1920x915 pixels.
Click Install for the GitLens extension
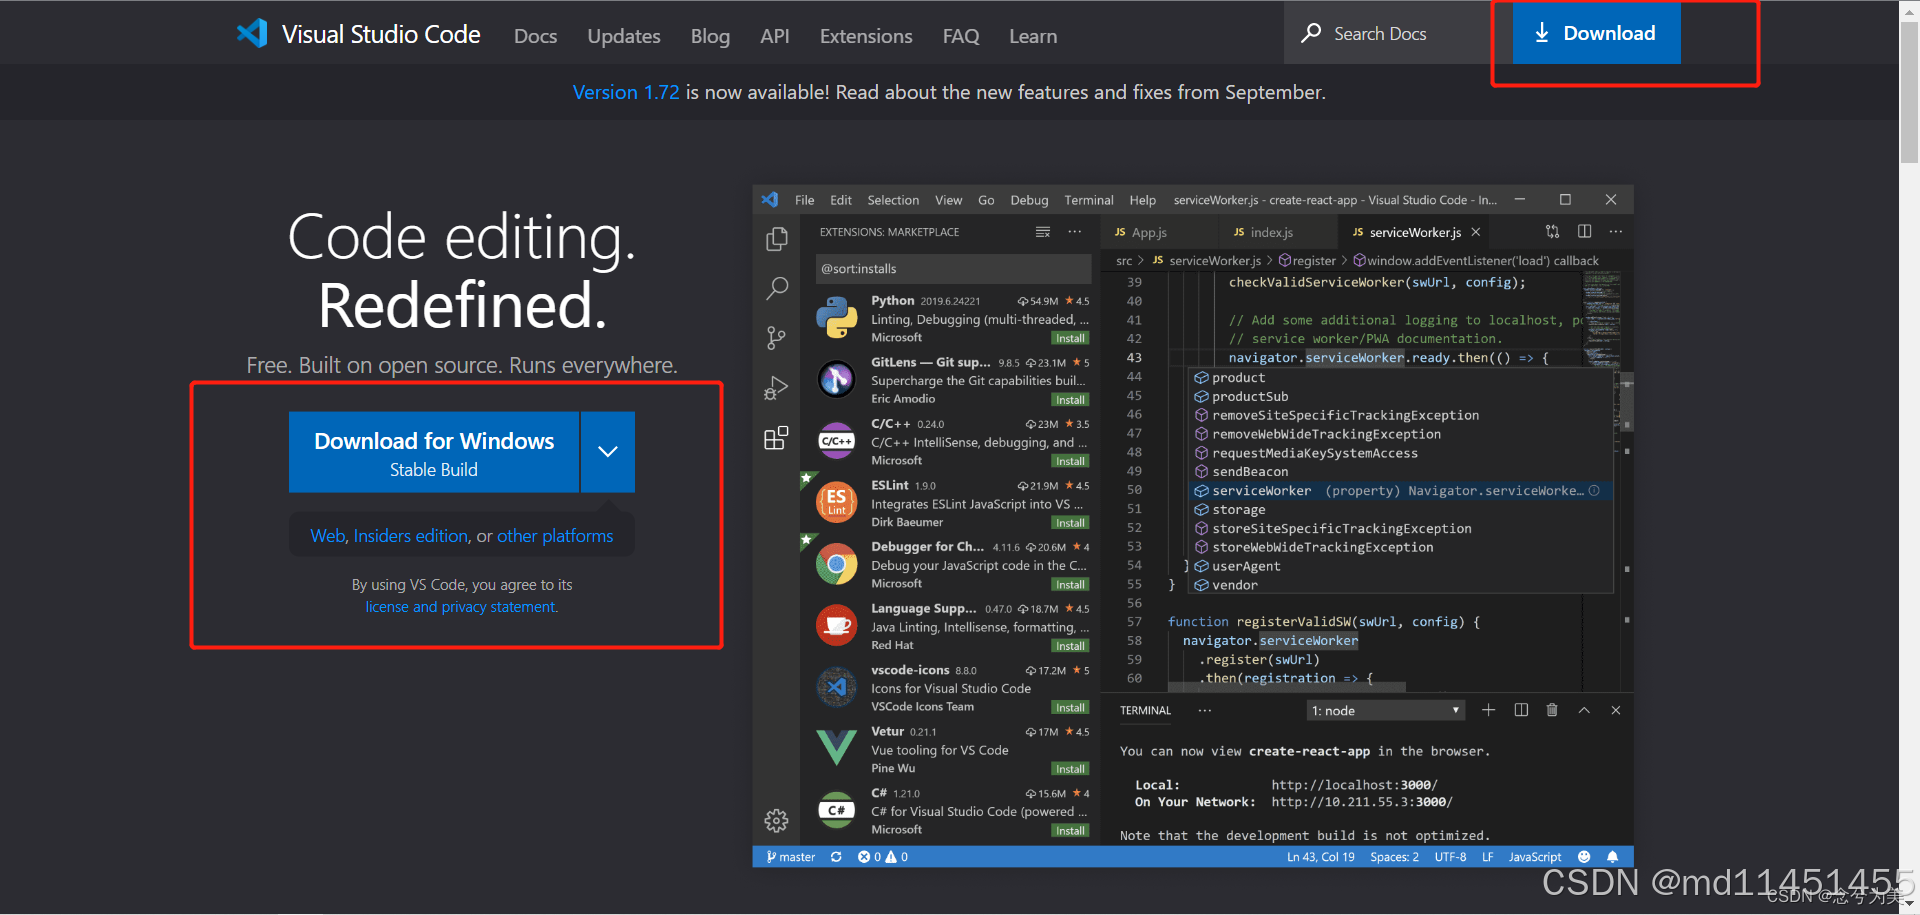tap(1070, 400)
